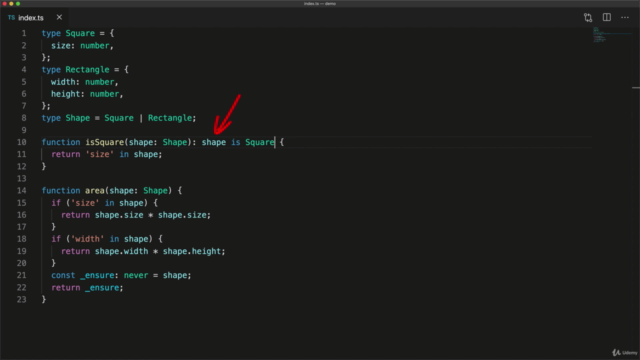Split the editor to the right
Image resolution: width=640 pixels, height=360 pixels.
pos(607,17)
